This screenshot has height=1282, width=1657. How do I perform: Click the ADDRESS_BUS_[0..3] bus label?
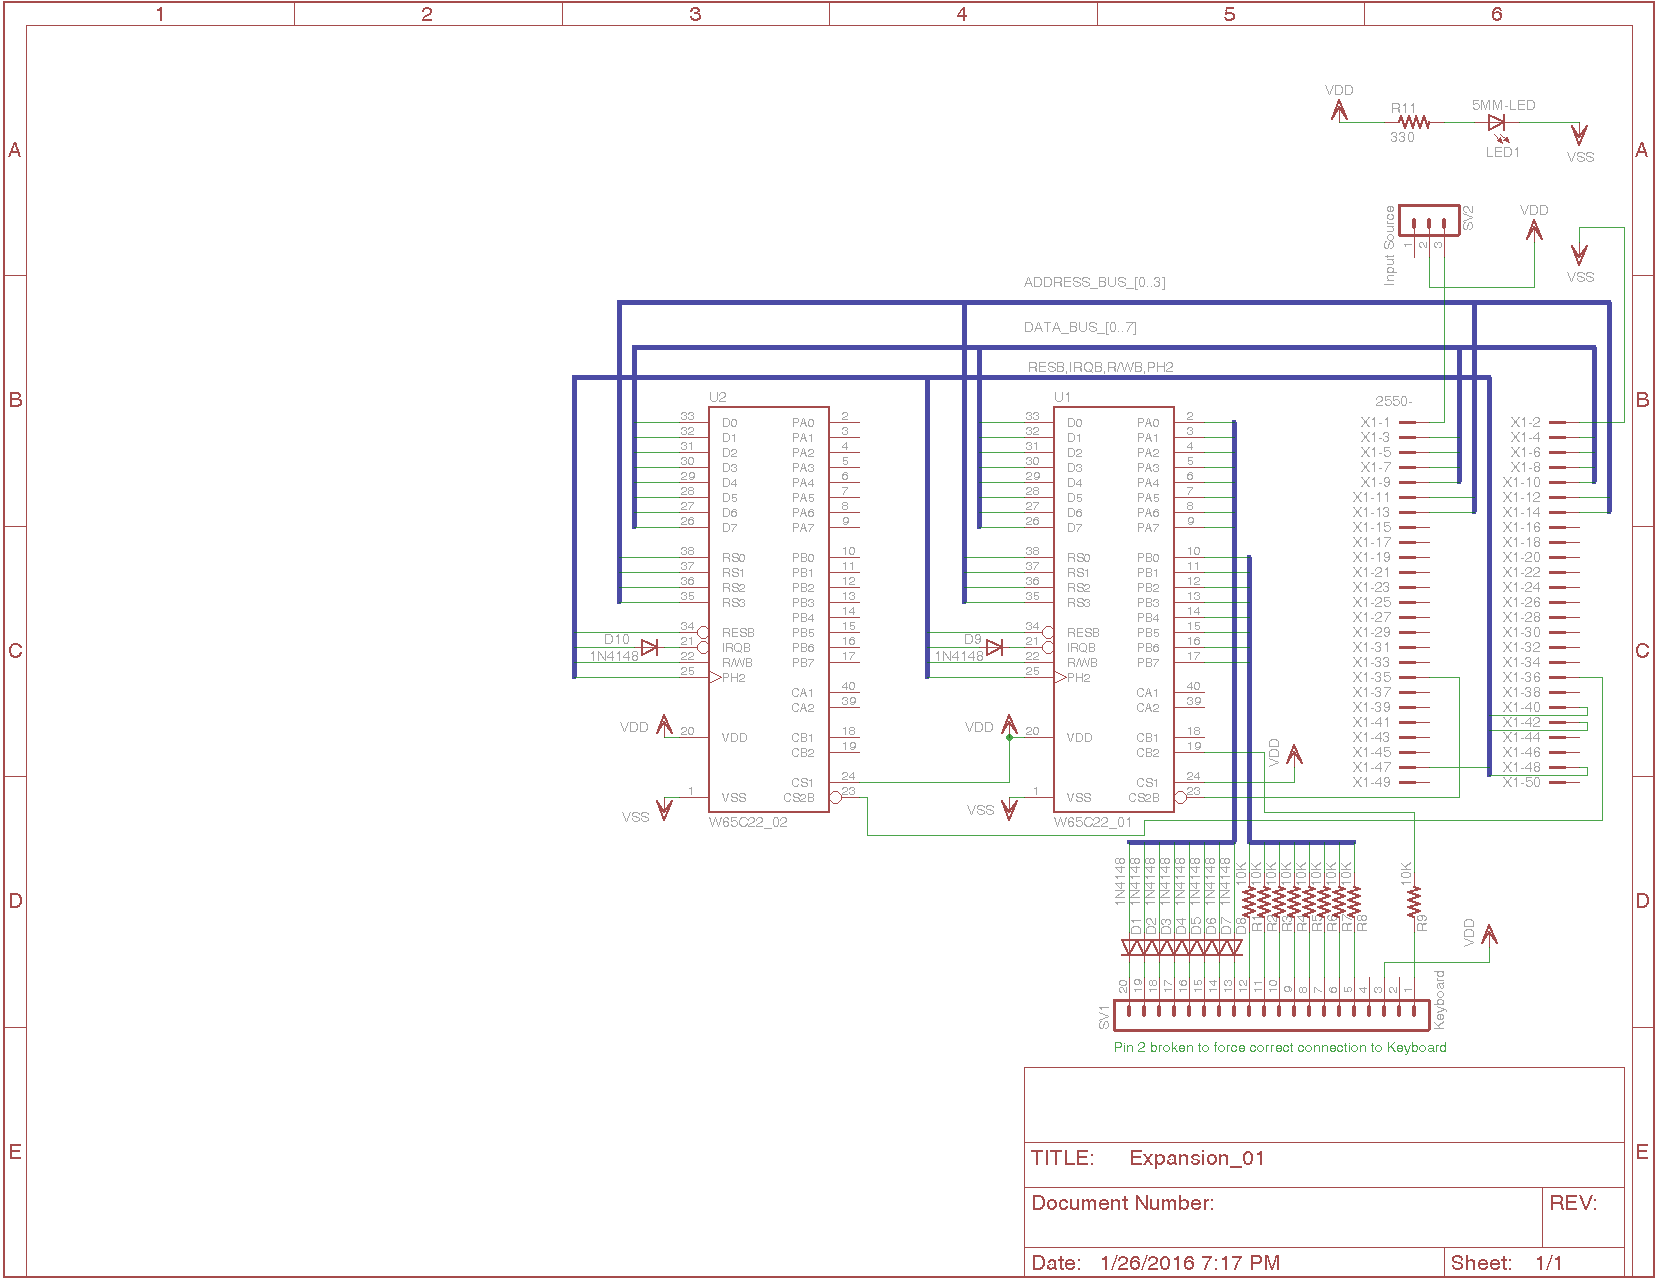coord(1094,283)
